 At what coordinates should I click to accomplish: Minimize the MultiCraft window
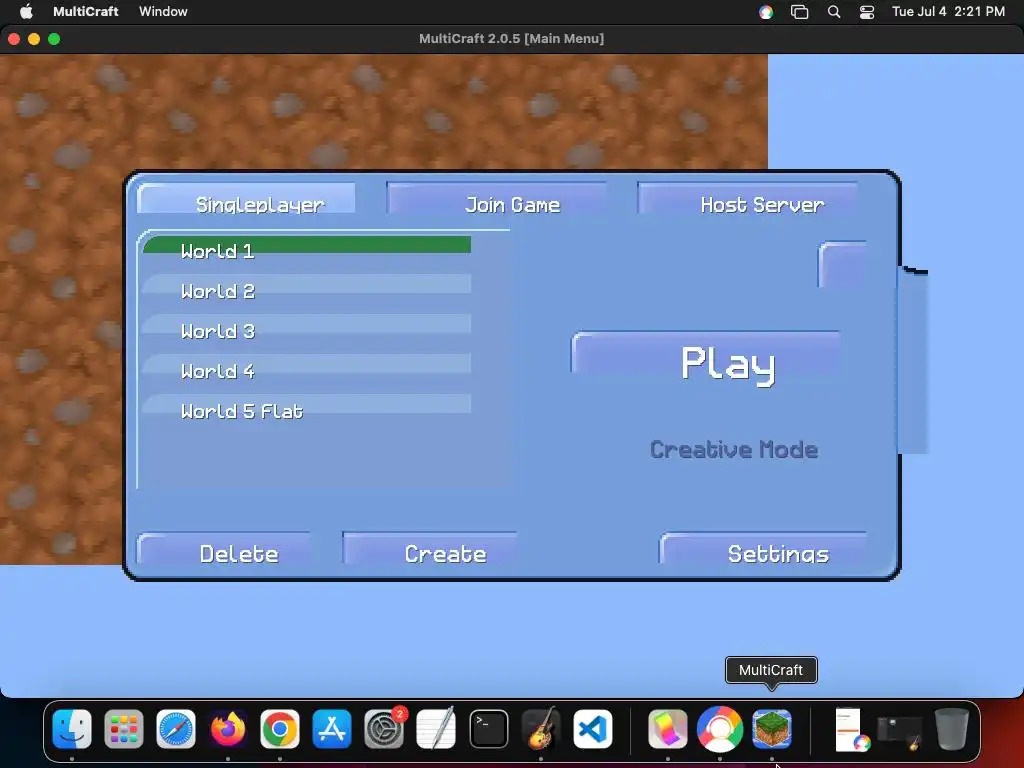pyautogui.click(x=34, y=39)
